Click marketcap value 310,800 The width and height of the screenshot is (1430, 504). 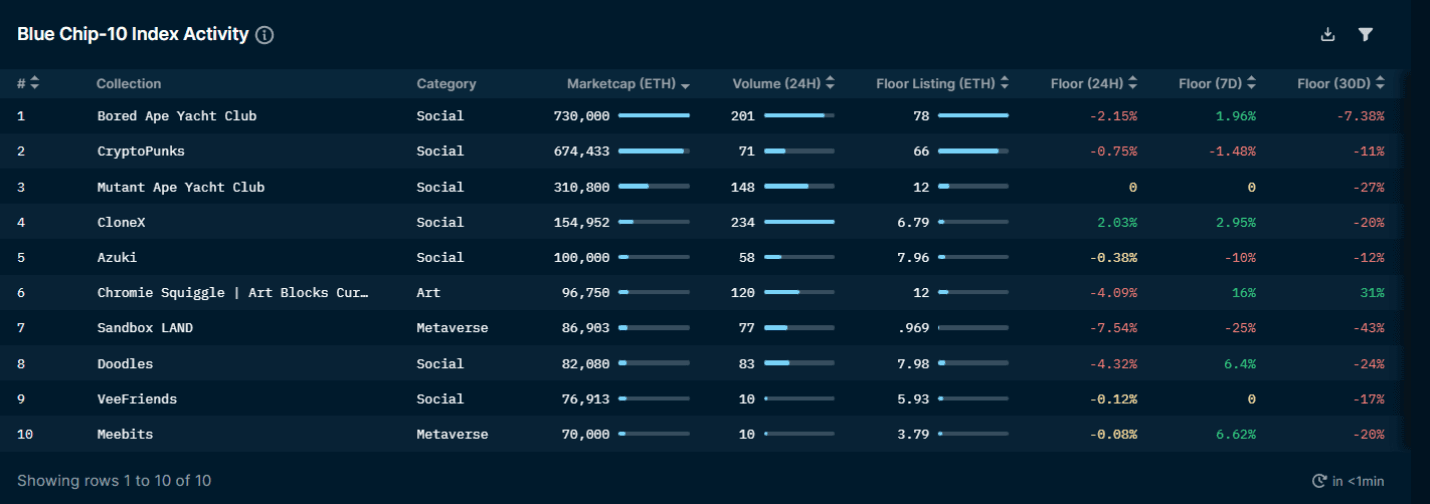pos(581,187)
